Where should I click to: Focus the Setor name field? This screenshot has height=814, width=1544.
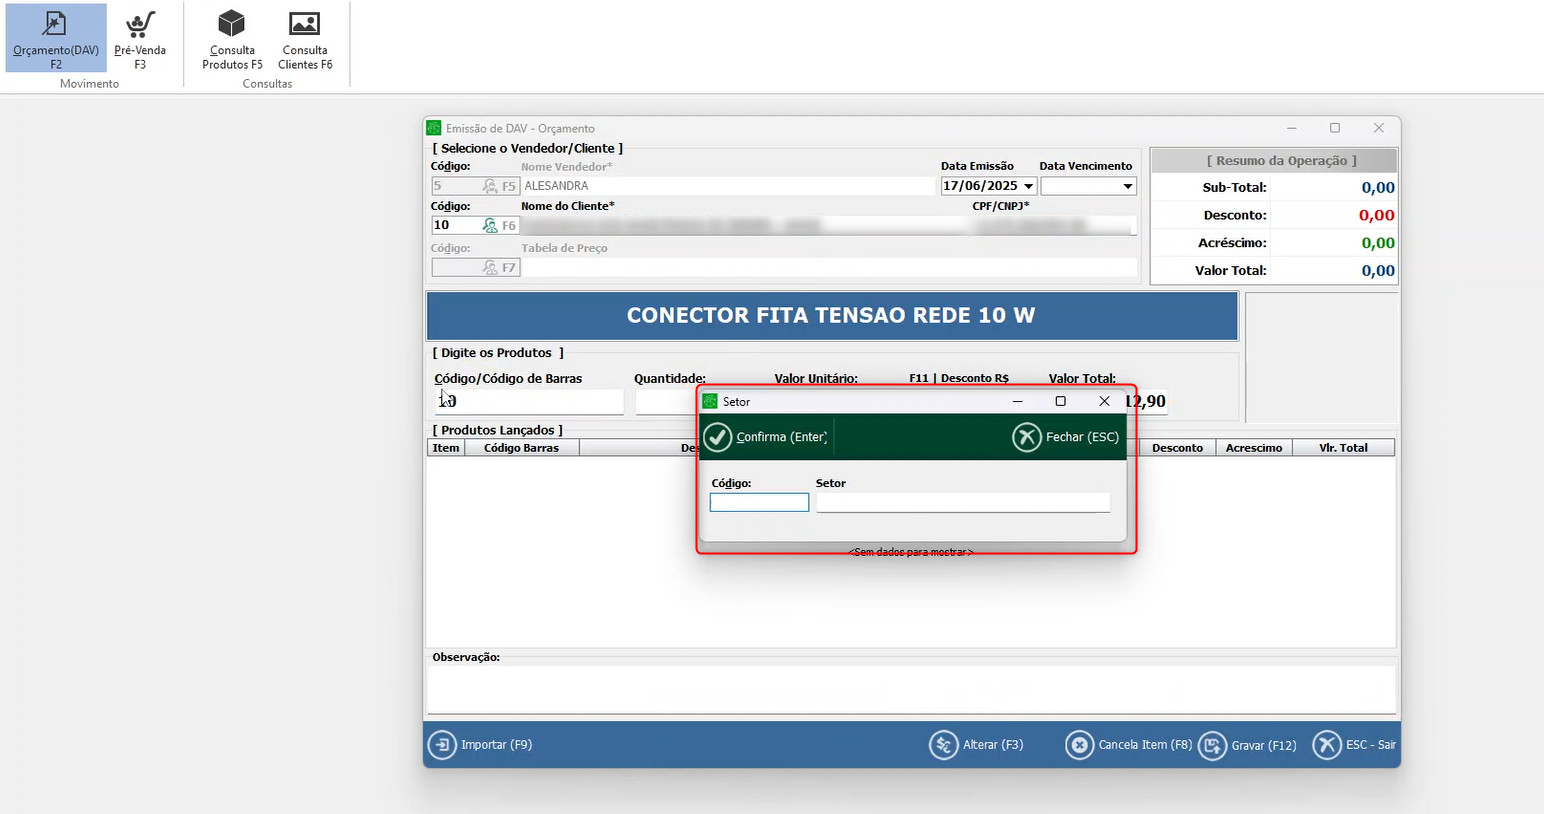click(x=963, y=502)
